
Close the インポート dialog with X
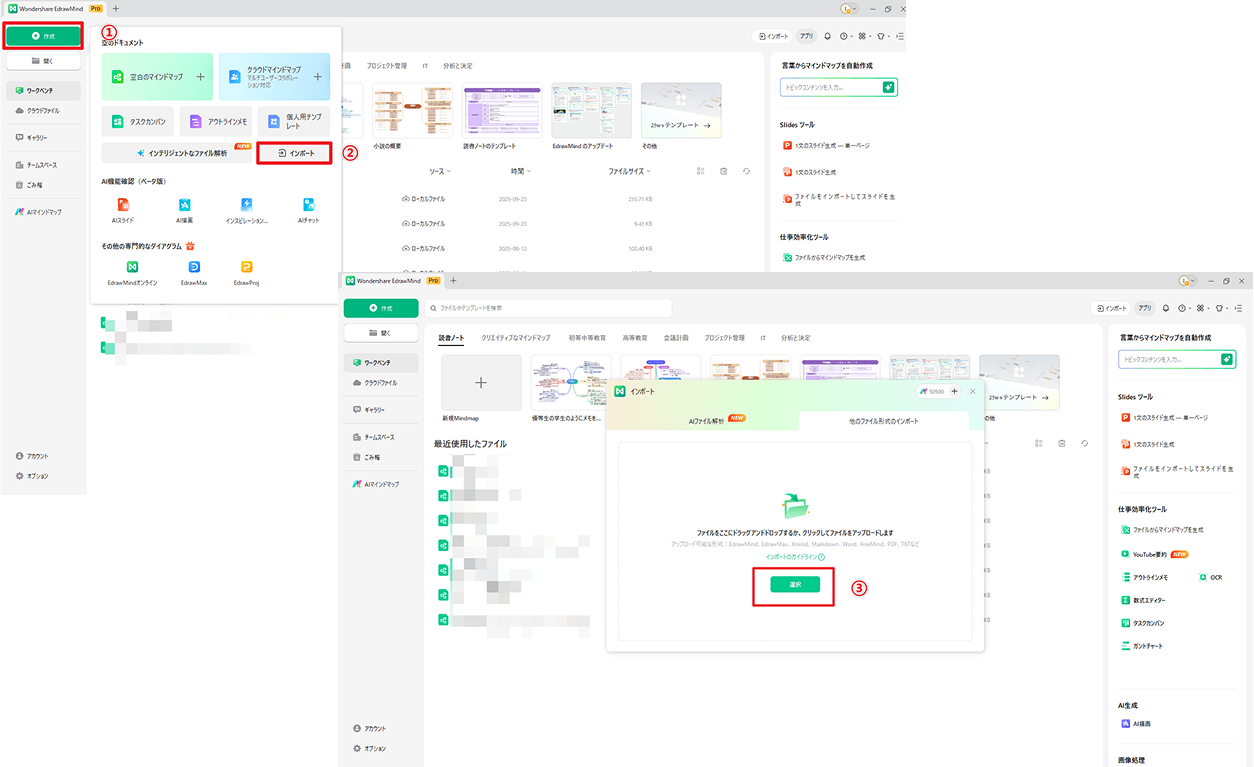point(973,392)
